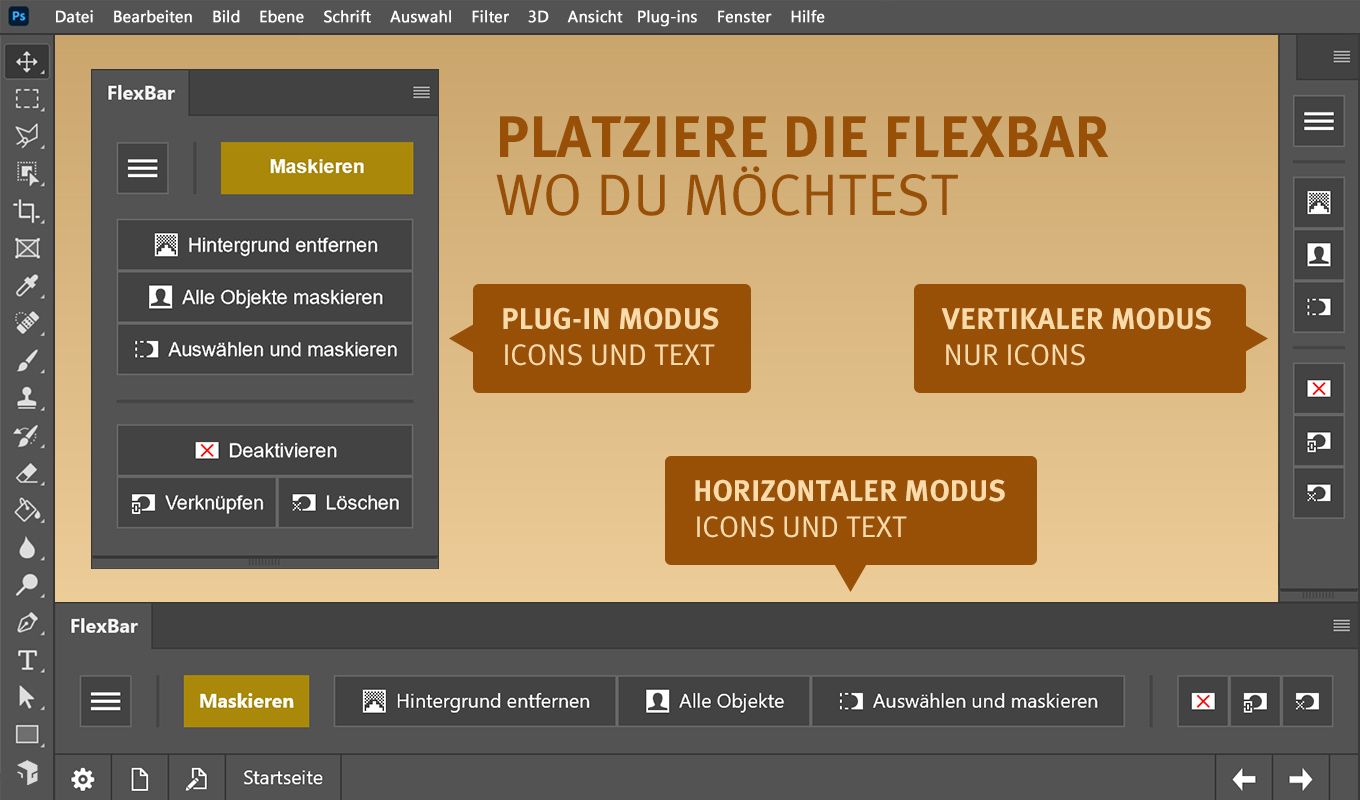The height and width of the screenshot is (800, 1360).
Task: Open the 3D menu
Action: coord(538,17)
